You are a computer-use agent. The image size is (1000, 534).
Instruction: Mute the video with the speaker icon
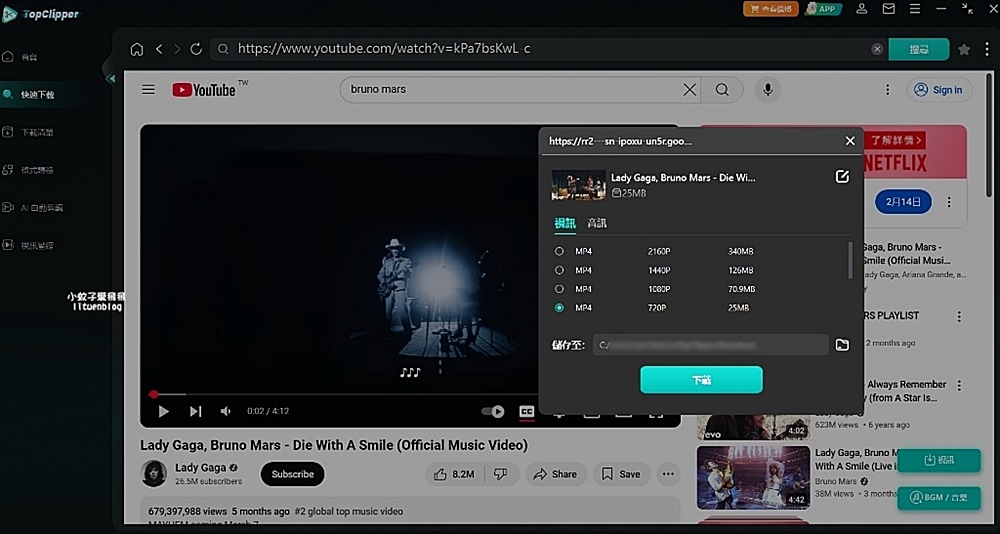pyautogui.click(x=225, y=412)
